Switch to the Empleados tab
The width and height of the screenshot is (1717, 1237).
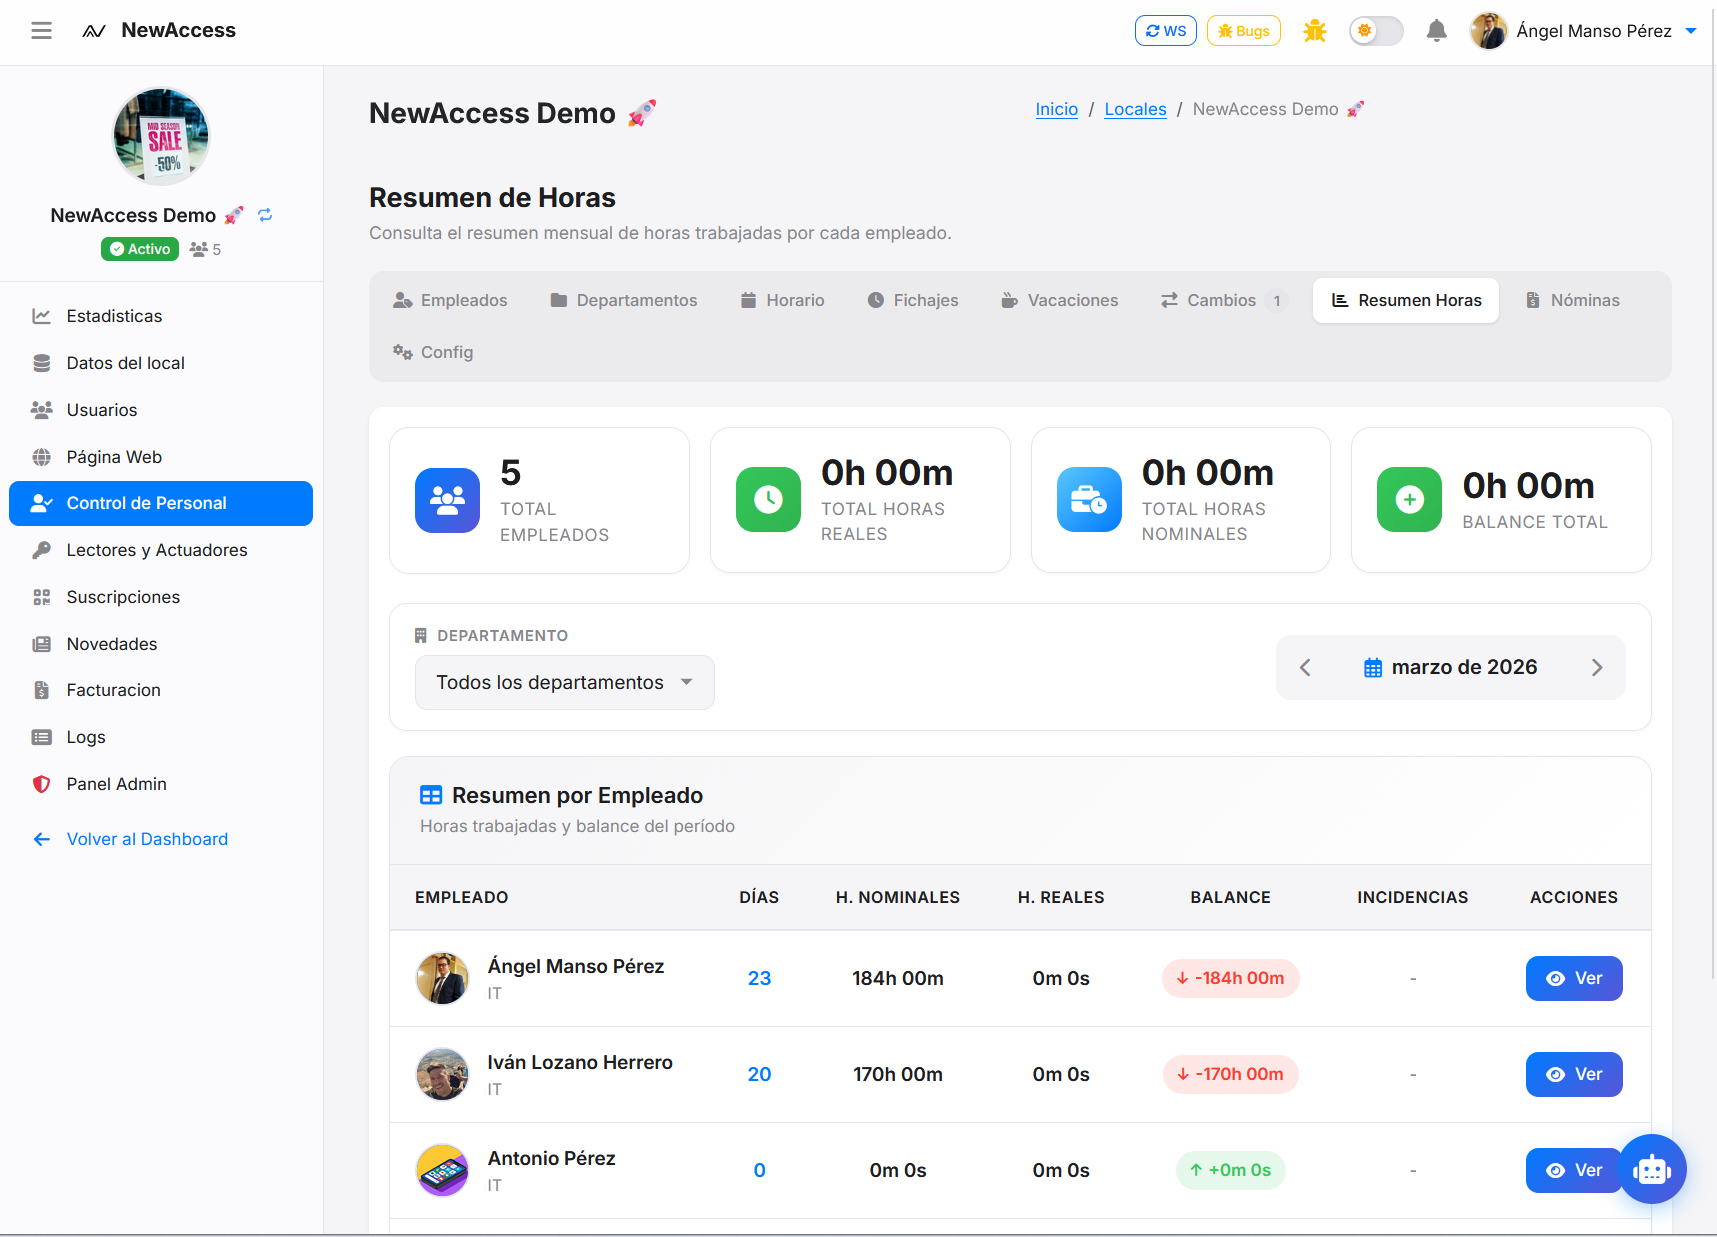[450, 301]
